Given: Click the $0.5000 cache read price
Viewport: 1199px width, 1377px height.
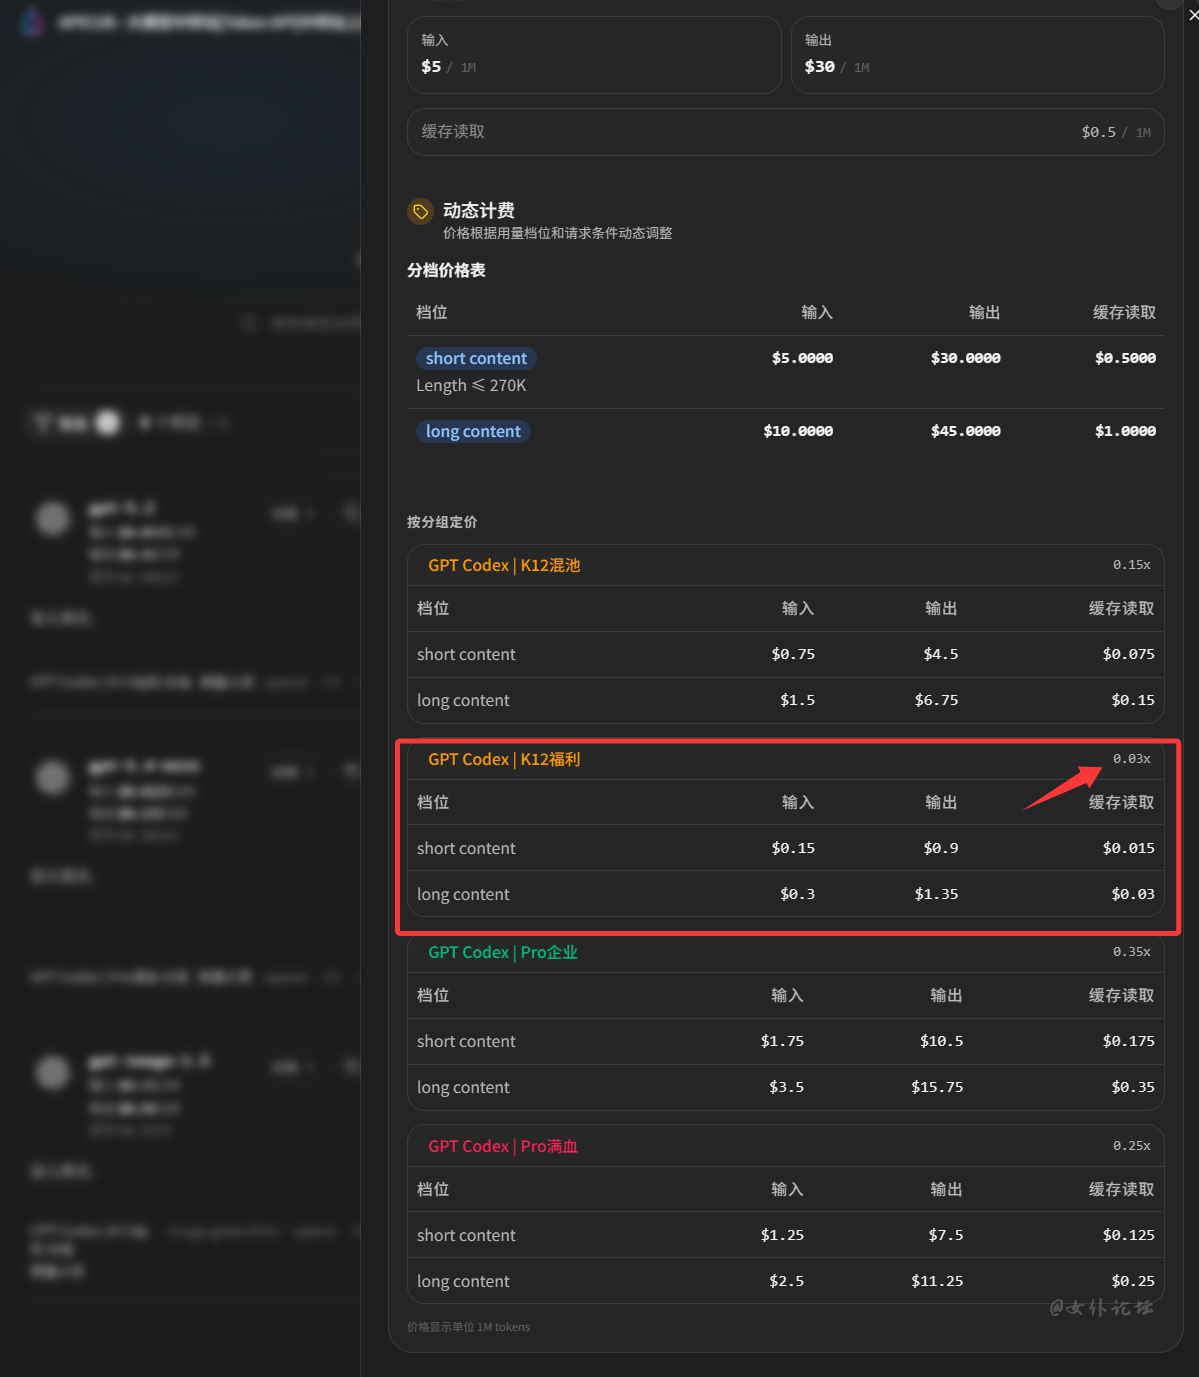Looking at the screenshot, I should click(x=1125, y=358).
